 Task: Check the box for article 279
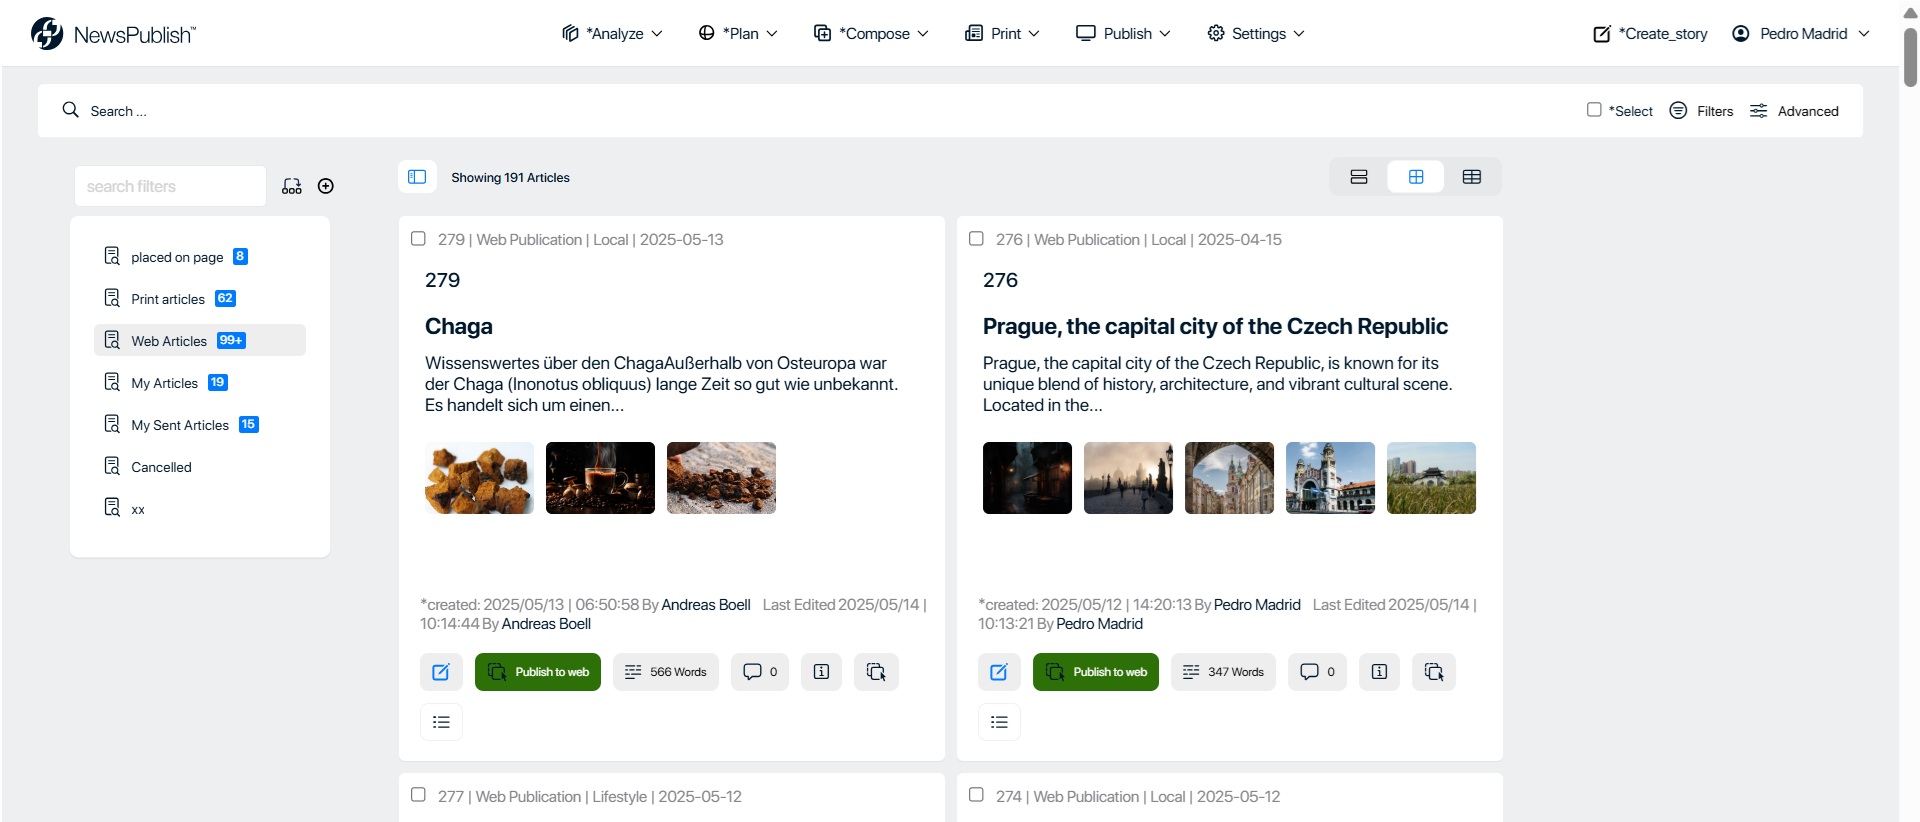point(418,239)
